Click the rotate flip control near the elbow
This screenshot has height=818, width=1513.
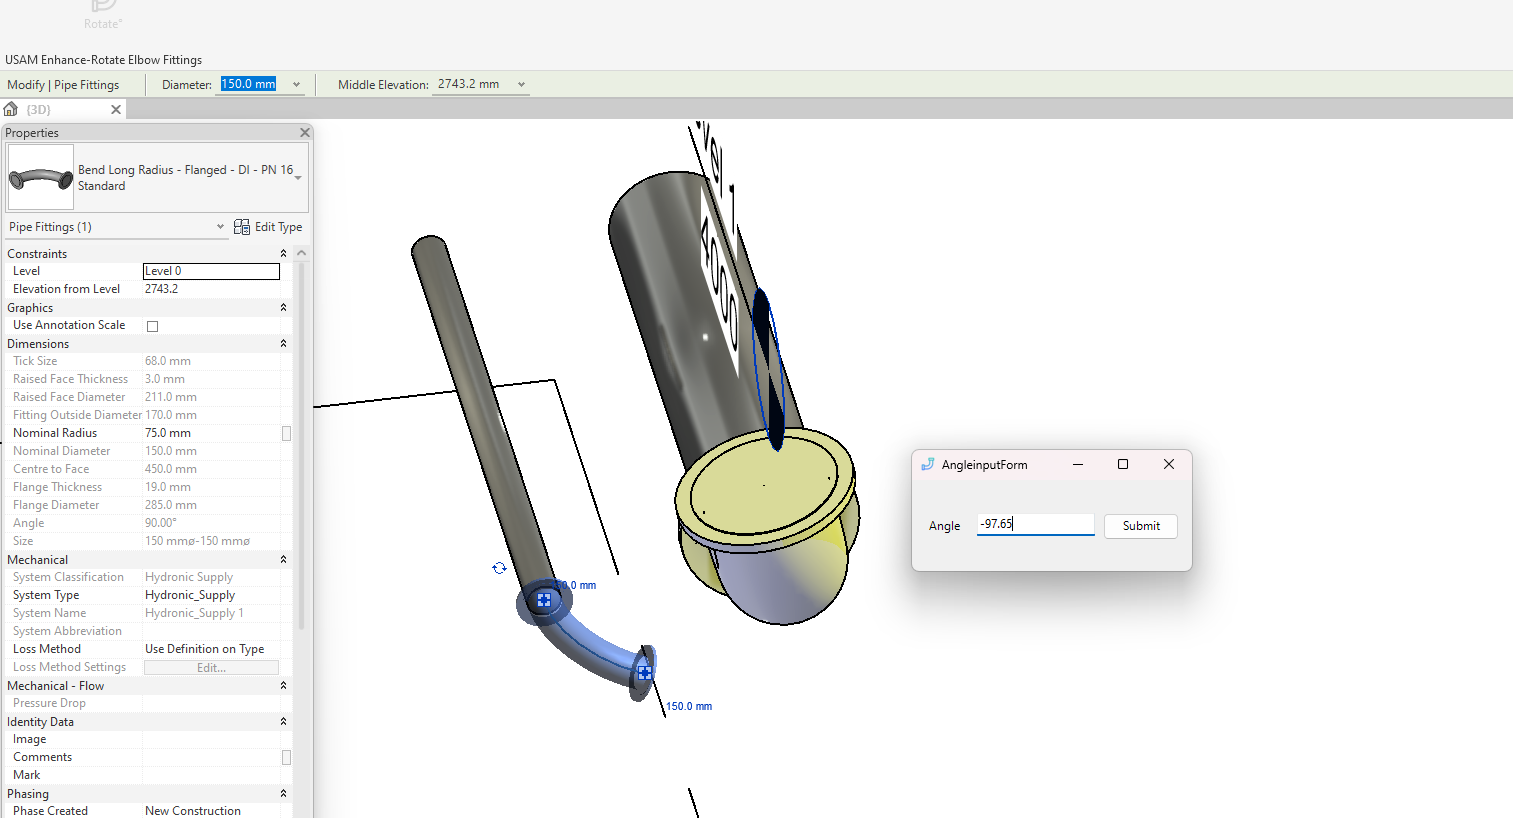click(x=499, y=568)
